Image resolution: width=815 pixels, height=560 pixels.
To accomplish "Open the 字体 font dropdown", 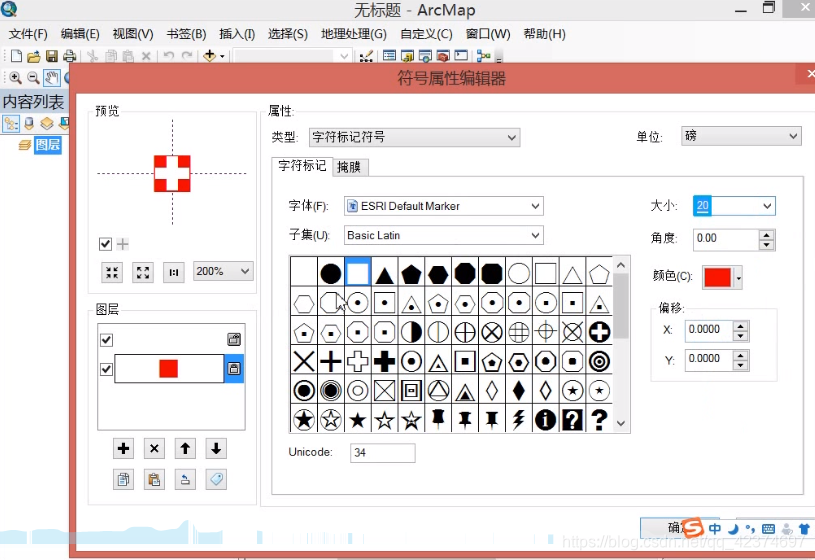I will tap(443, 206).
